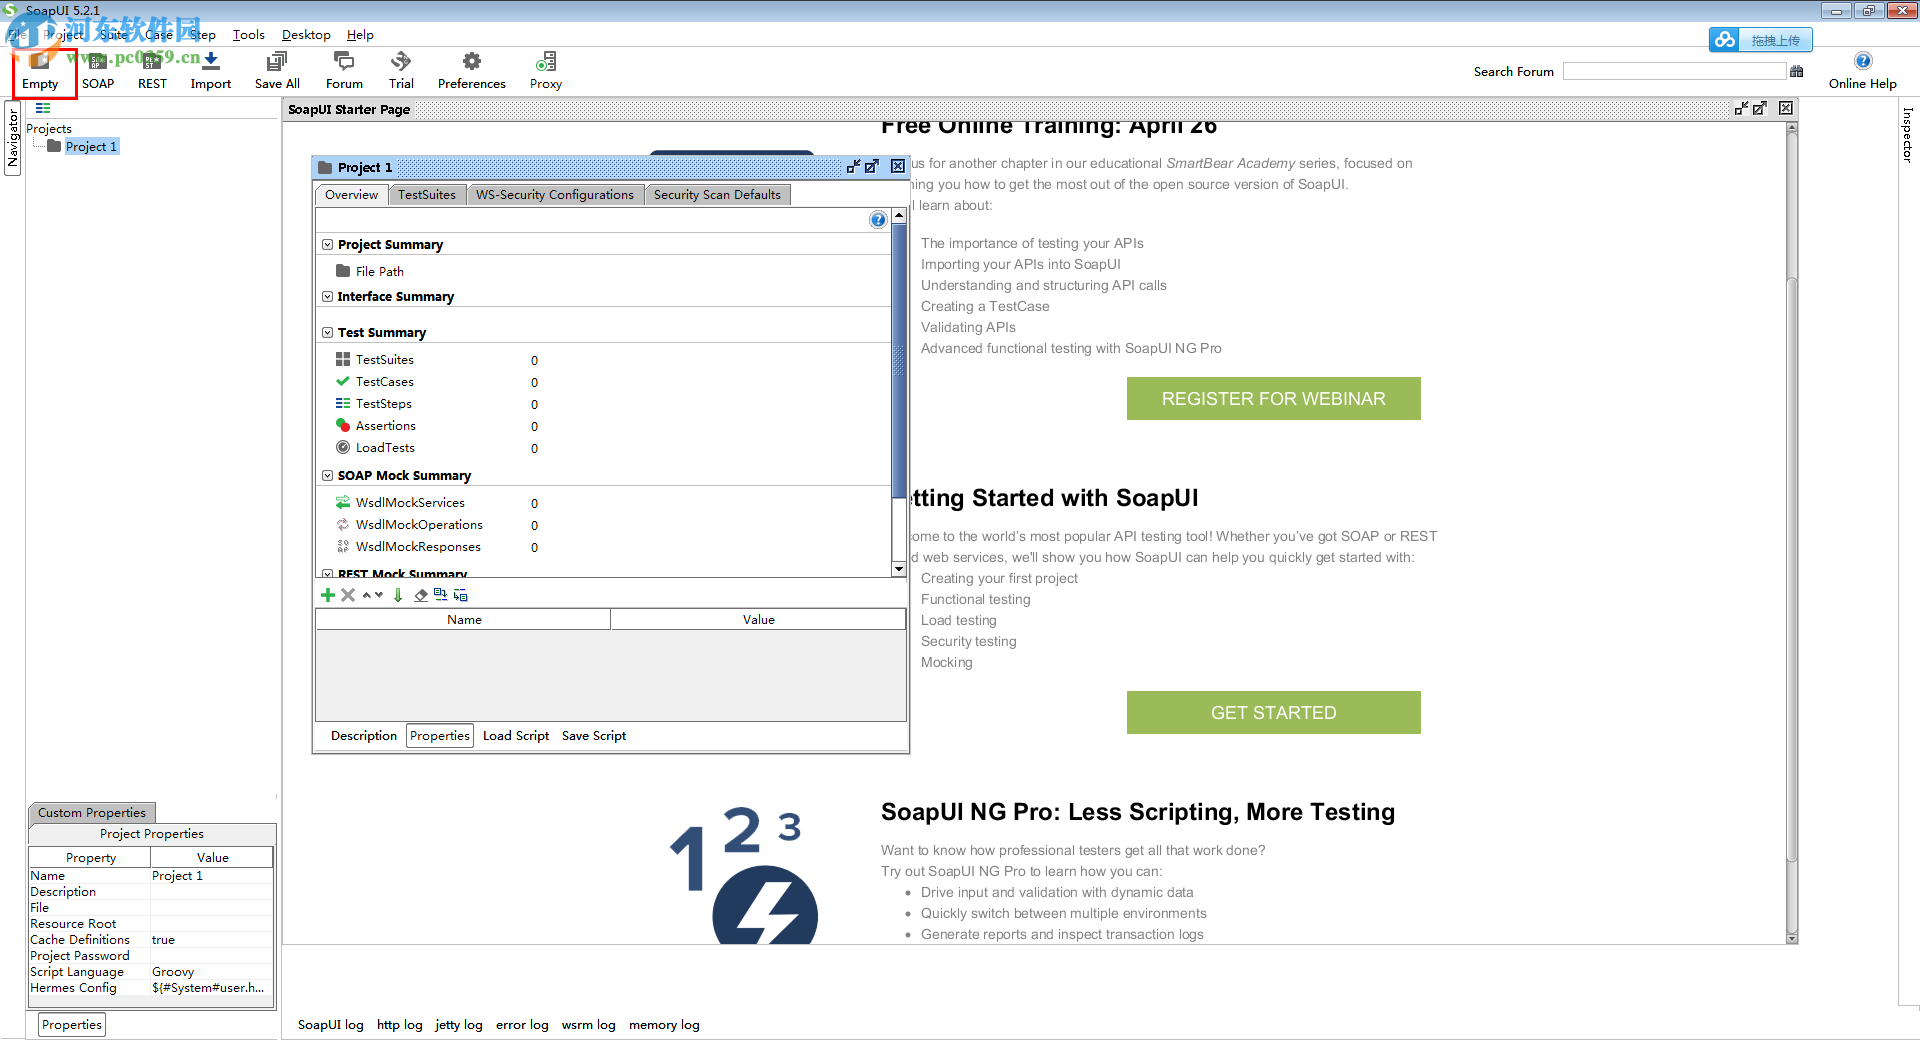Open the Project menu
Screen dimensions: 1920x1040
pos(63,34)
